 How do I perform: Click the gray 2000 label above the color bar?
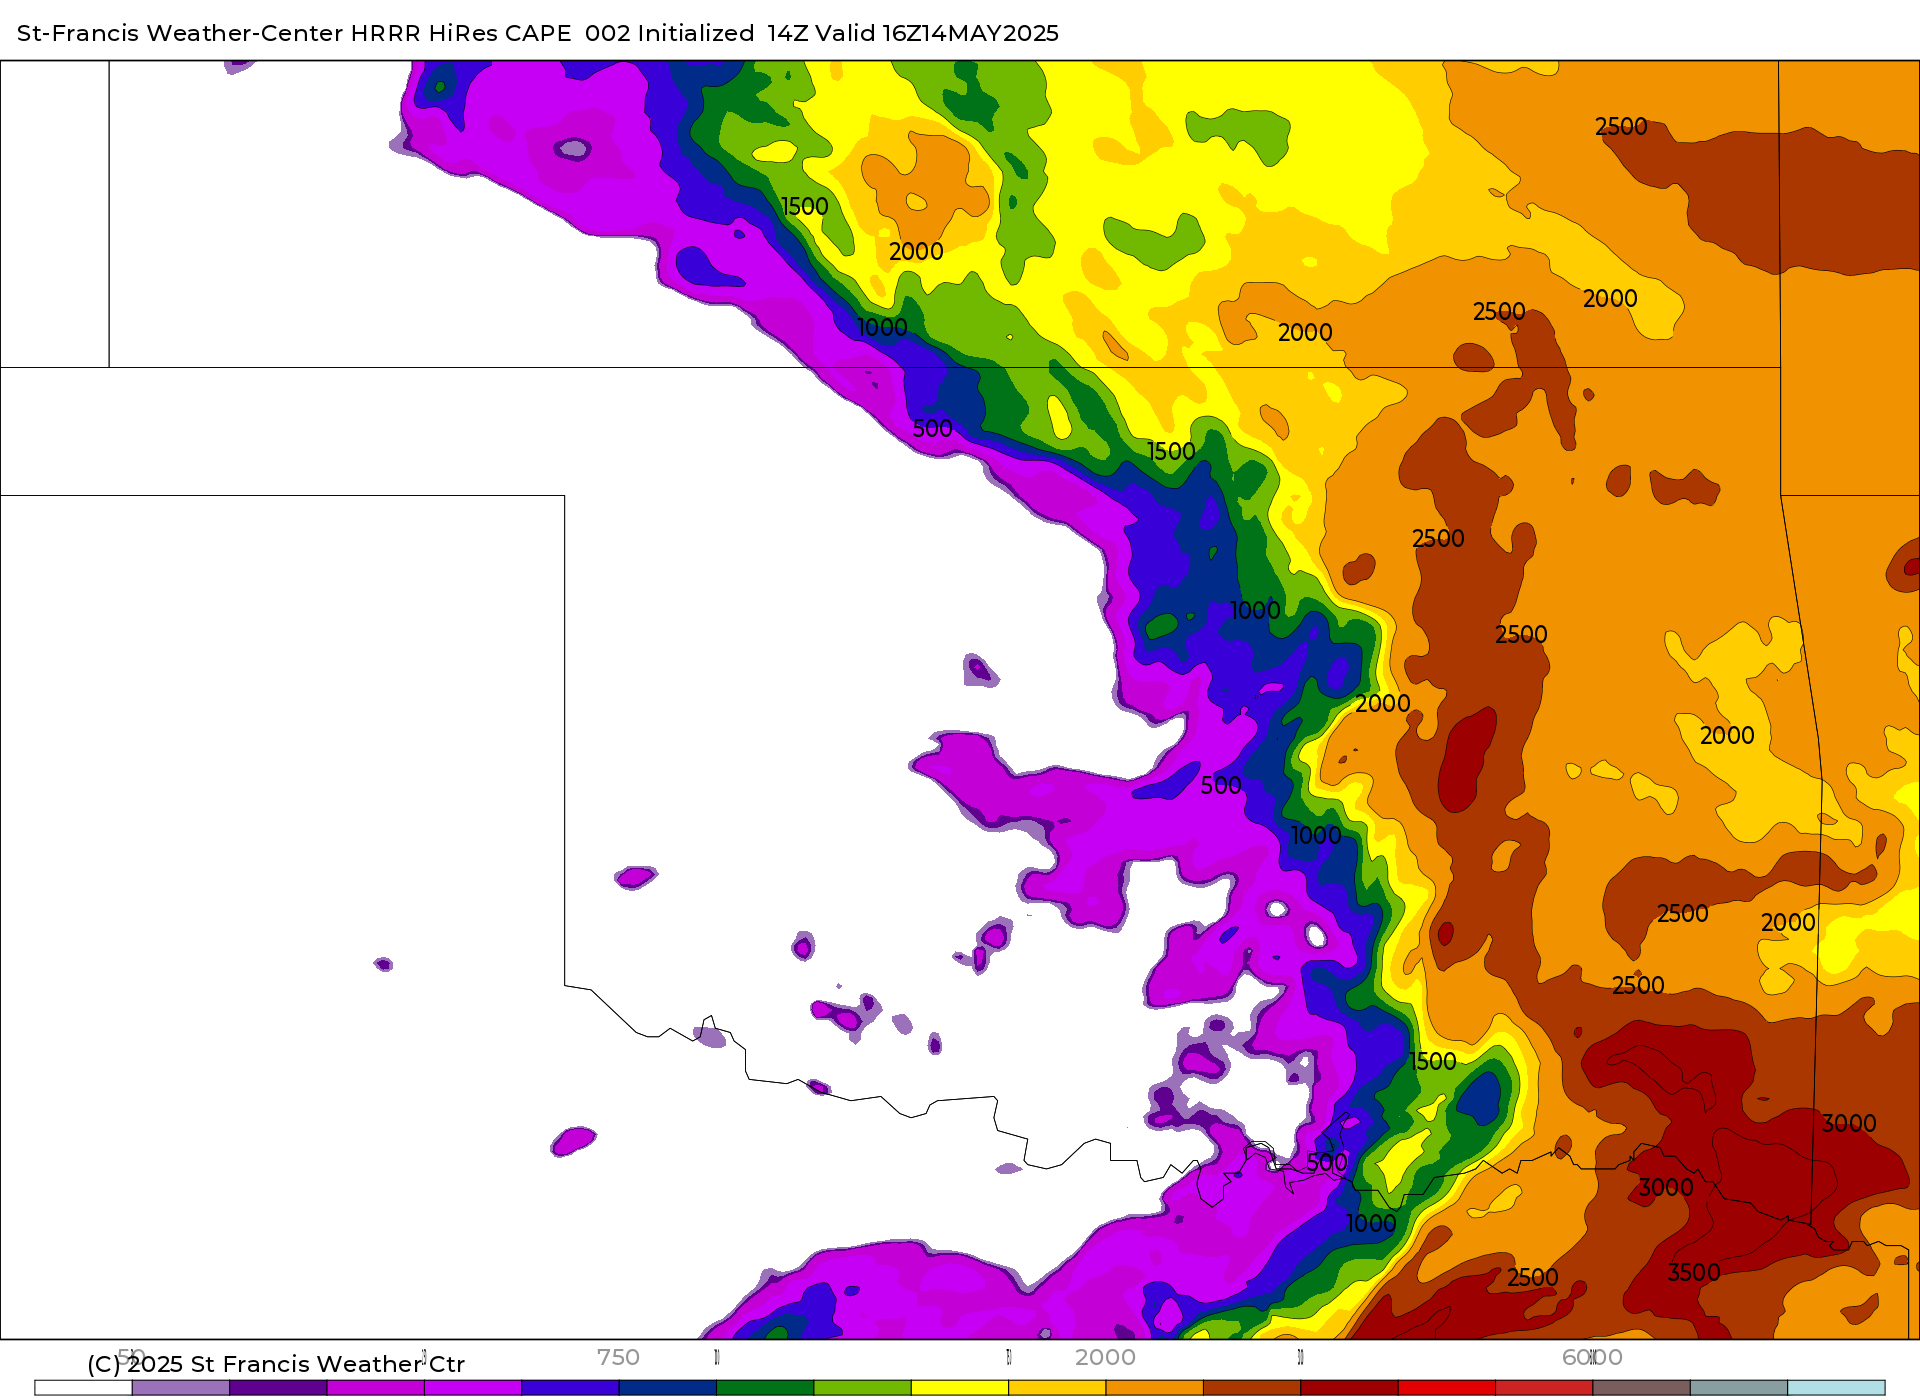pyautogui.click(x=1105, y=1357)
